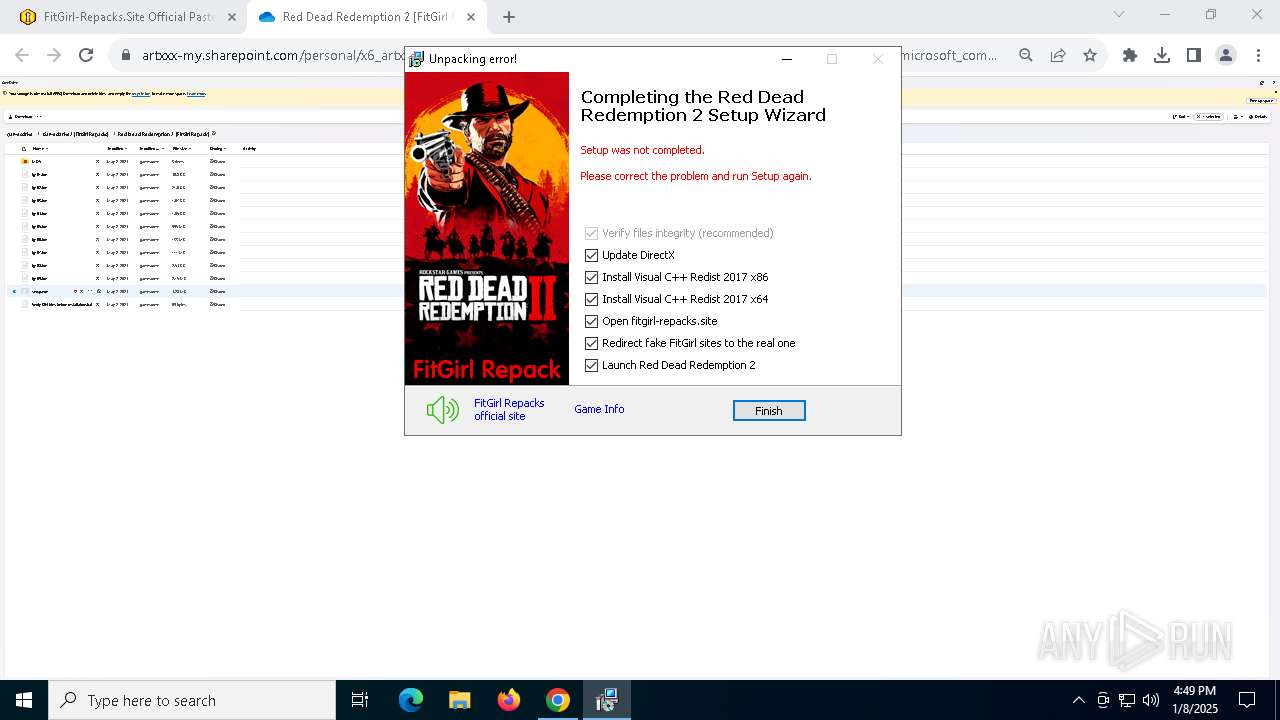Uncheck the Update DirectX checkbox

pos(591,255)
